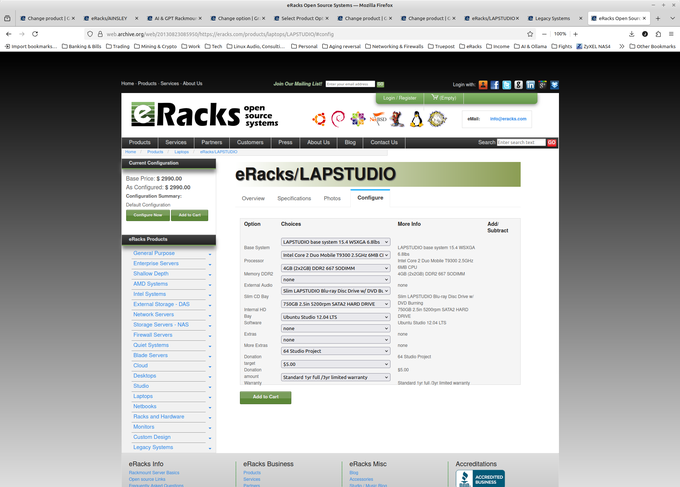Zoom out with the minus icon
This screenshot has width=680, height=487.
[544, 34]
